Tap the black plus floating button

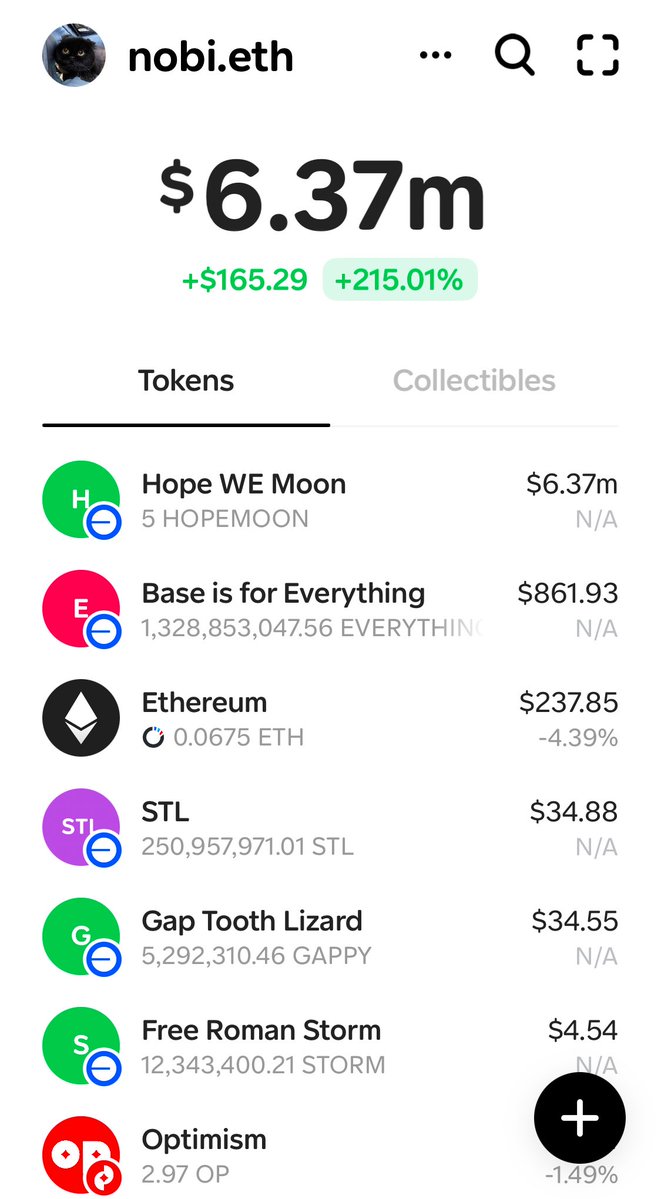tap(580, 1118)
